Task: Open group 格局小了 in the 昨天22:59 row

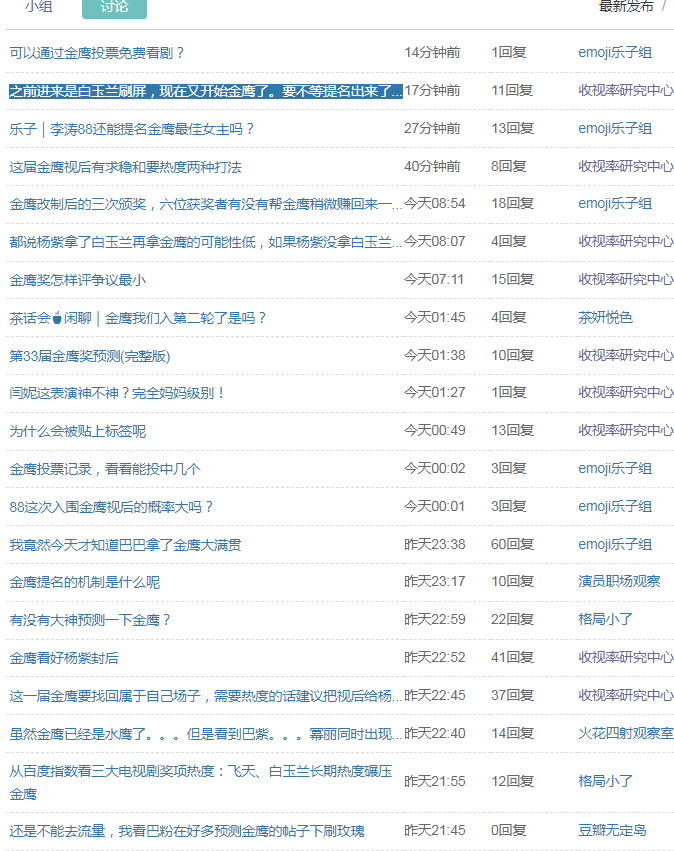Action: (605, 619)
